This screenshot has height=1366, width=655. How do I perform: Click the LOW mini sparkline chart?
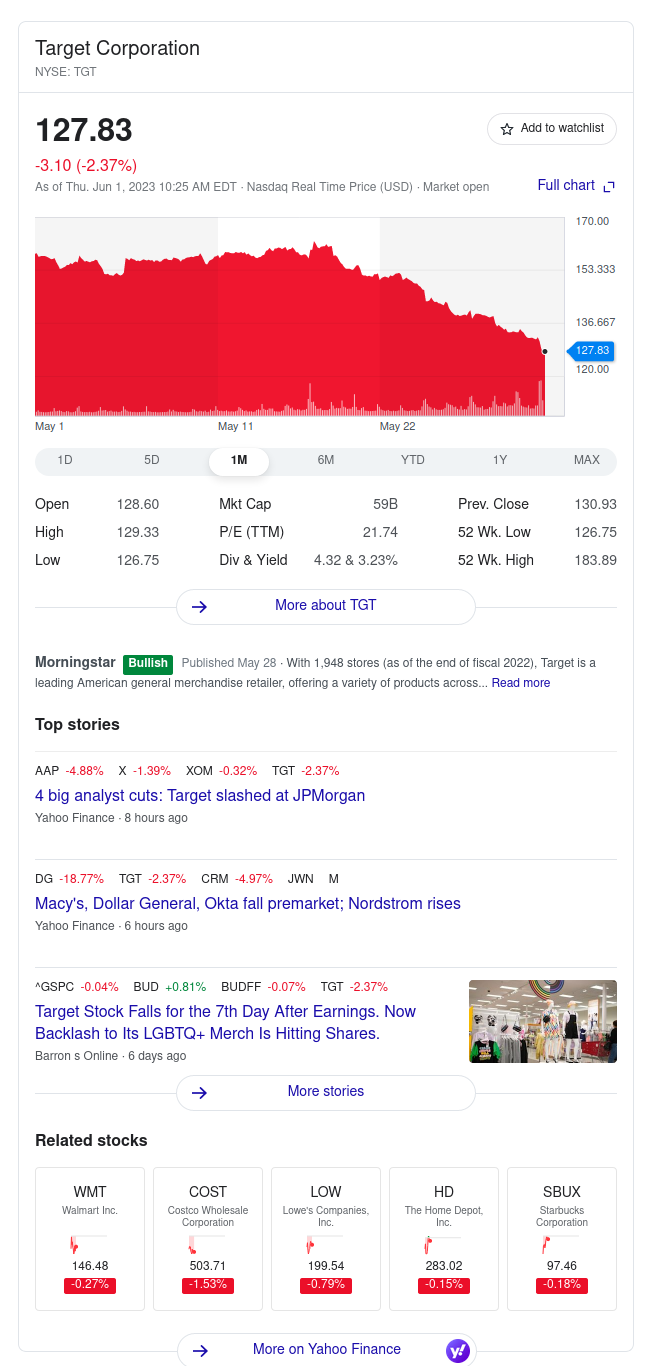[324, 1244]
